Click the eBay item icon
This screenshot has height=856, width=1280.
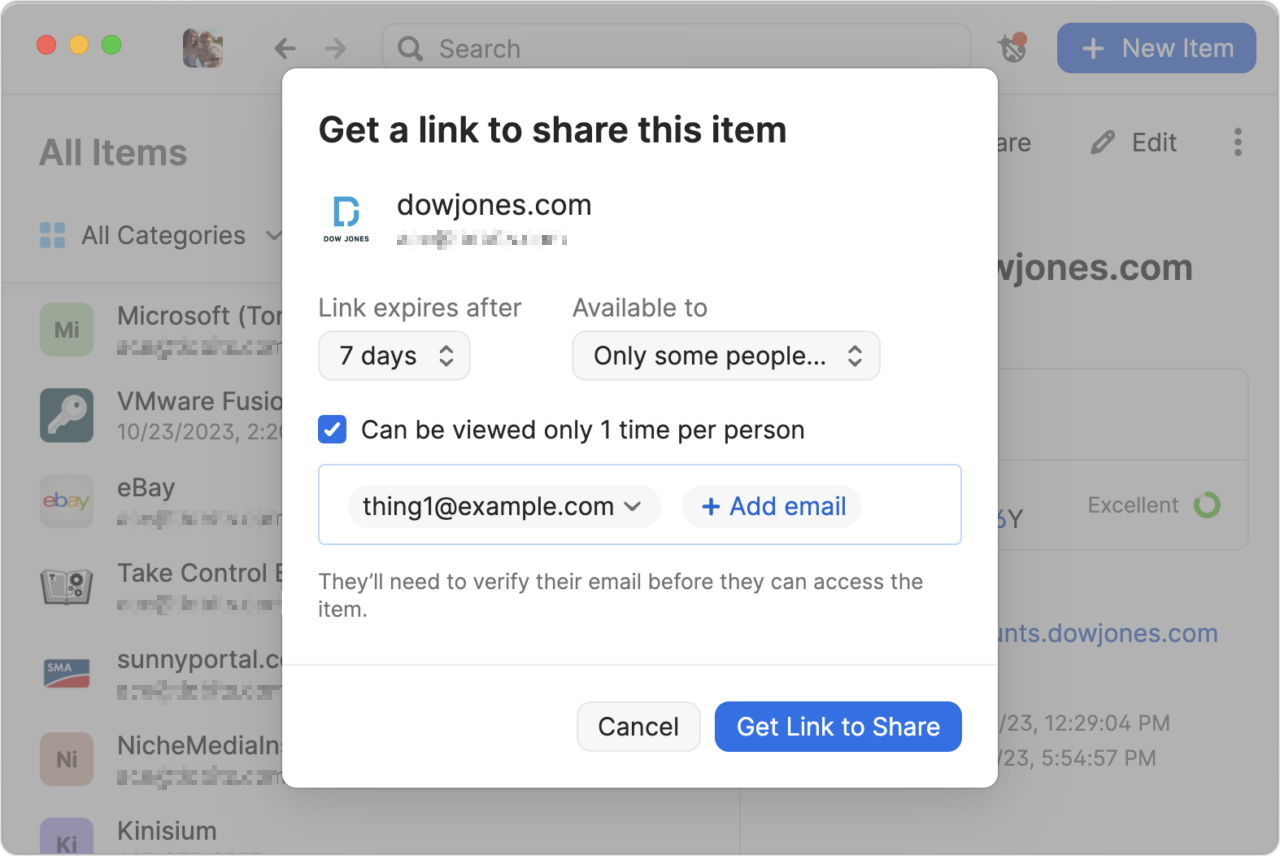(x=67, y=501)
